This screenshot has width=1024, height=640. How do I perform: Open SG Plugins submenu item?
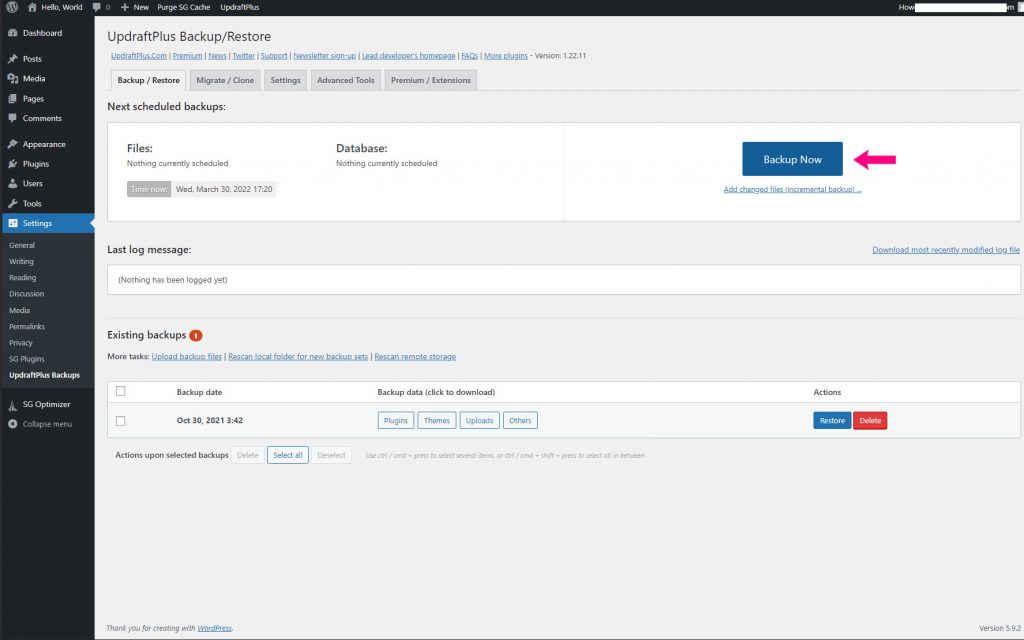click(x=27, y=359)
